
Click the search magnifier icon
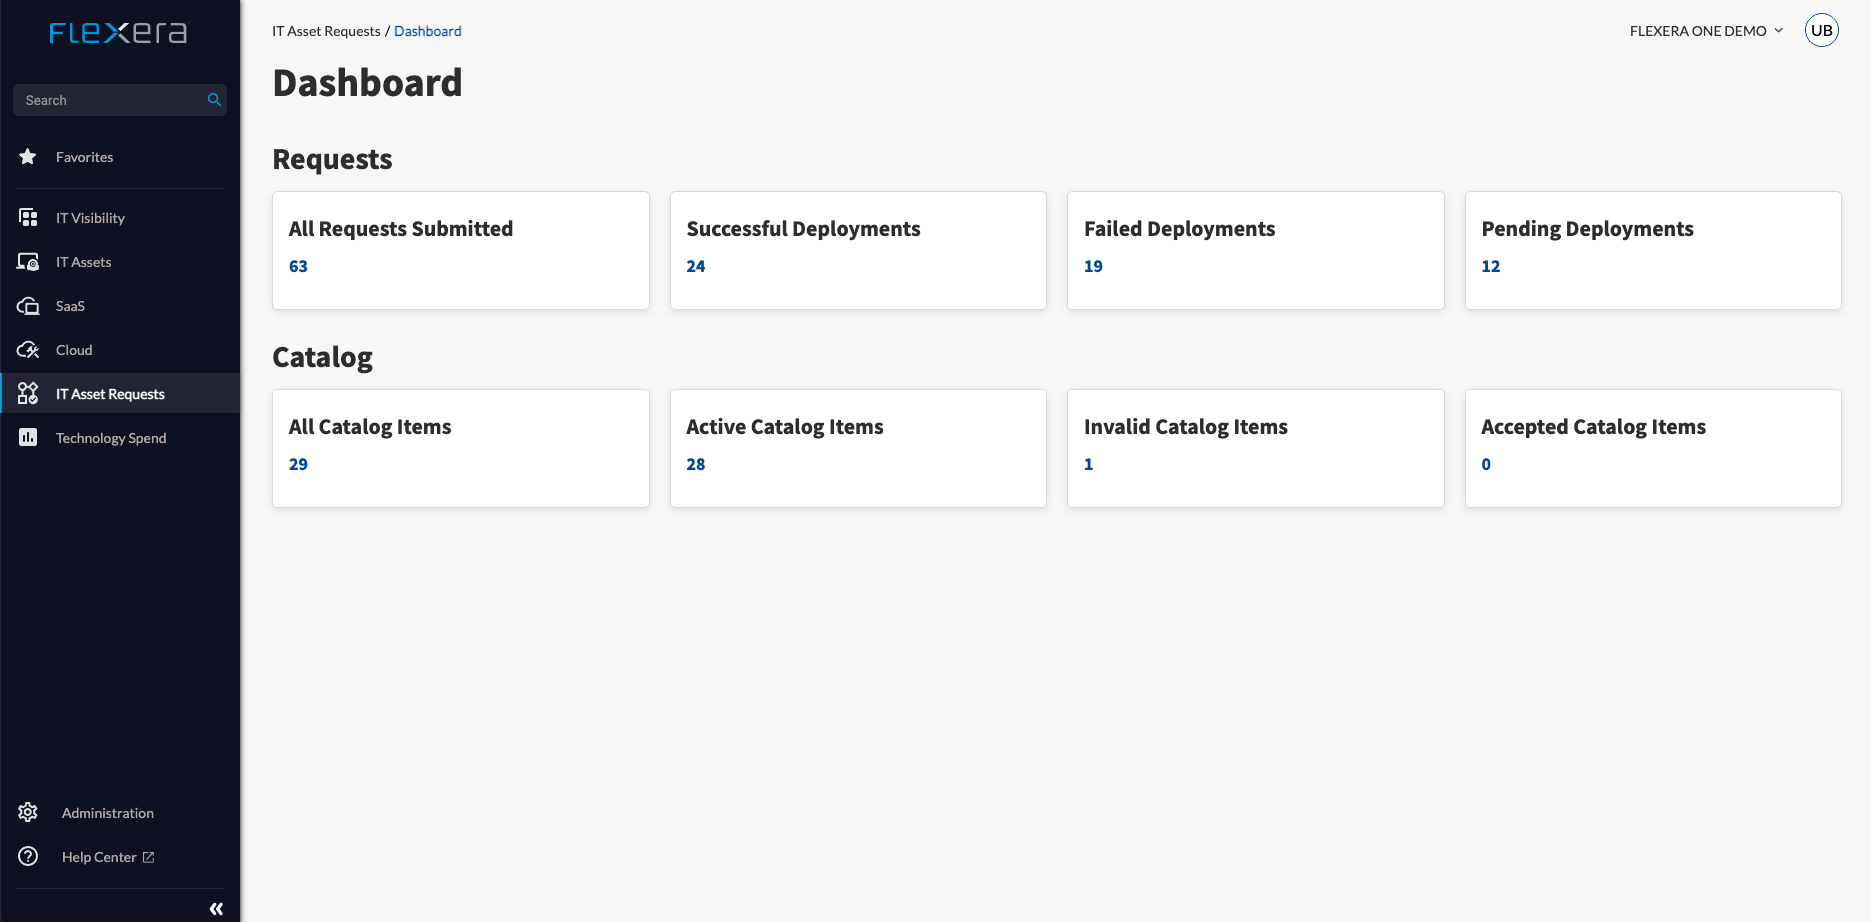click(214, 100)
